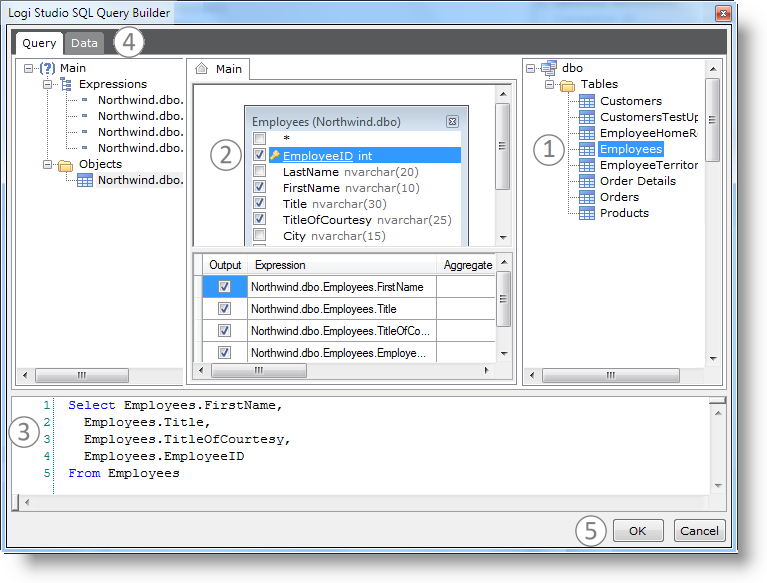Click right arrow of expression grid scrollbar

(x=486, y=370)
